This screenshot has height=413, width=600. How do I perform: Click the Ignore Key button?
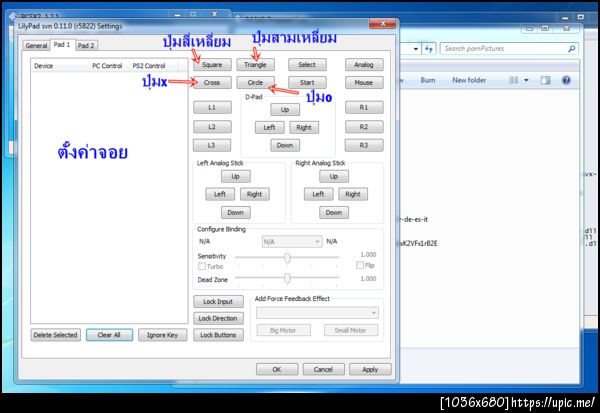pos(163,335)
